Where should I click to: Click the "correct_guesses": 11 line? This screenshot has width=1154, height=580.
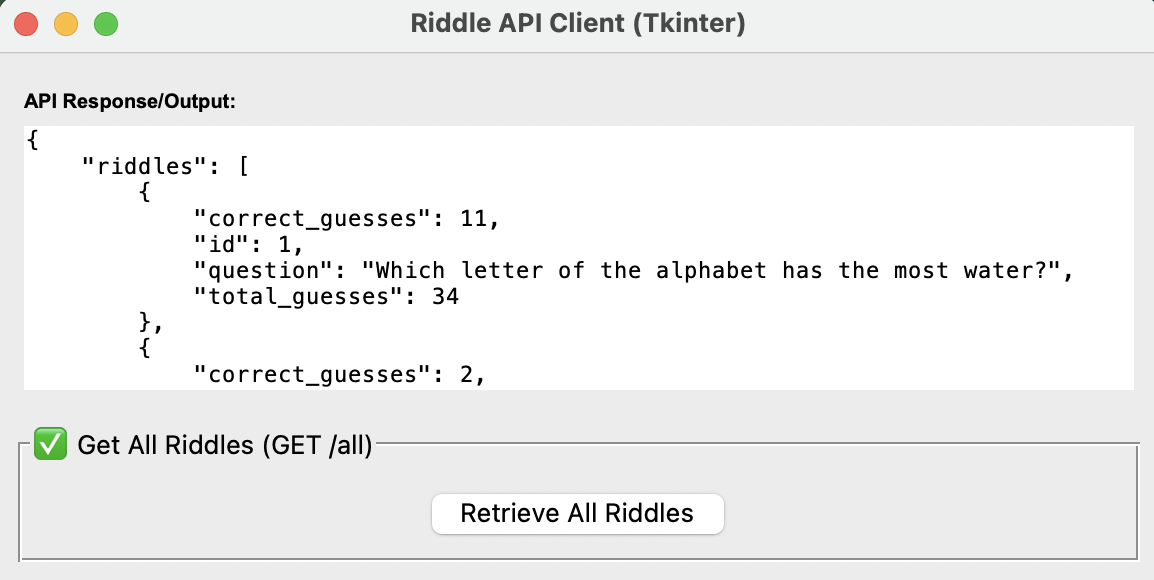click(345, 218)
